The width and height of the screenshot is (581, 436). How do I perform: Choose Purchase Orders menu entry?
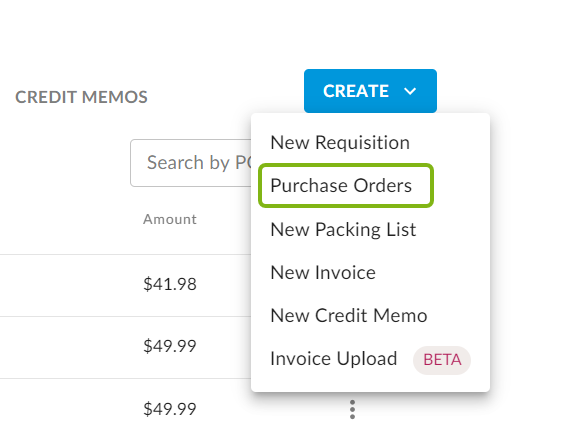[341, 186]
